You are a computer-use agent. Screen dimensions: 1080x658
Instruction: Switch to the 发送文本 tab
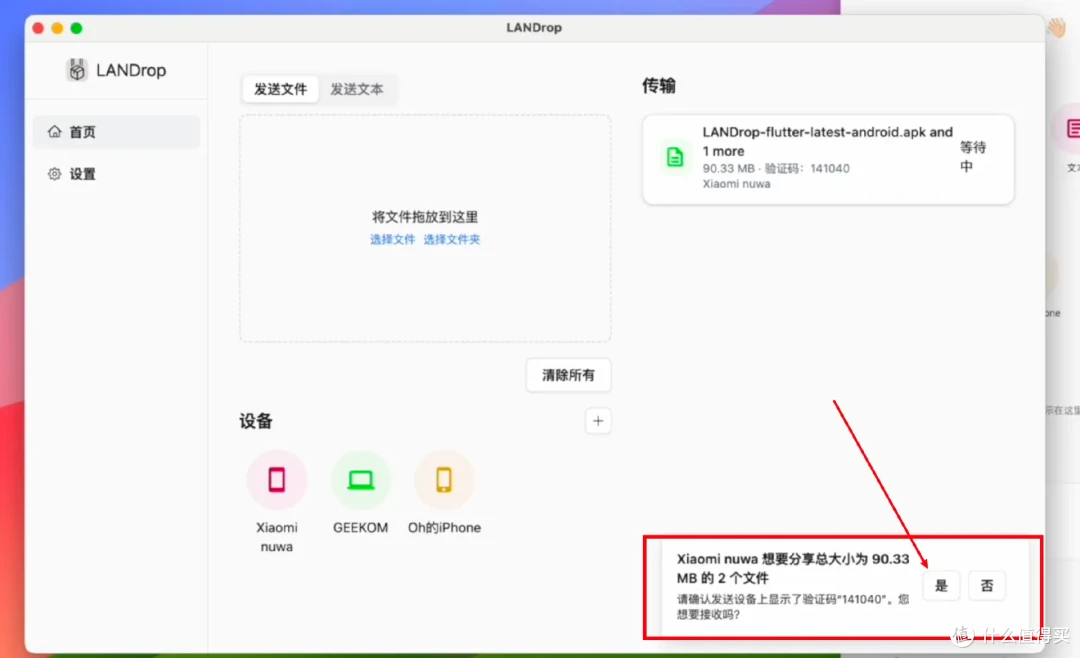pyautogui.click(x=357, y=89)
